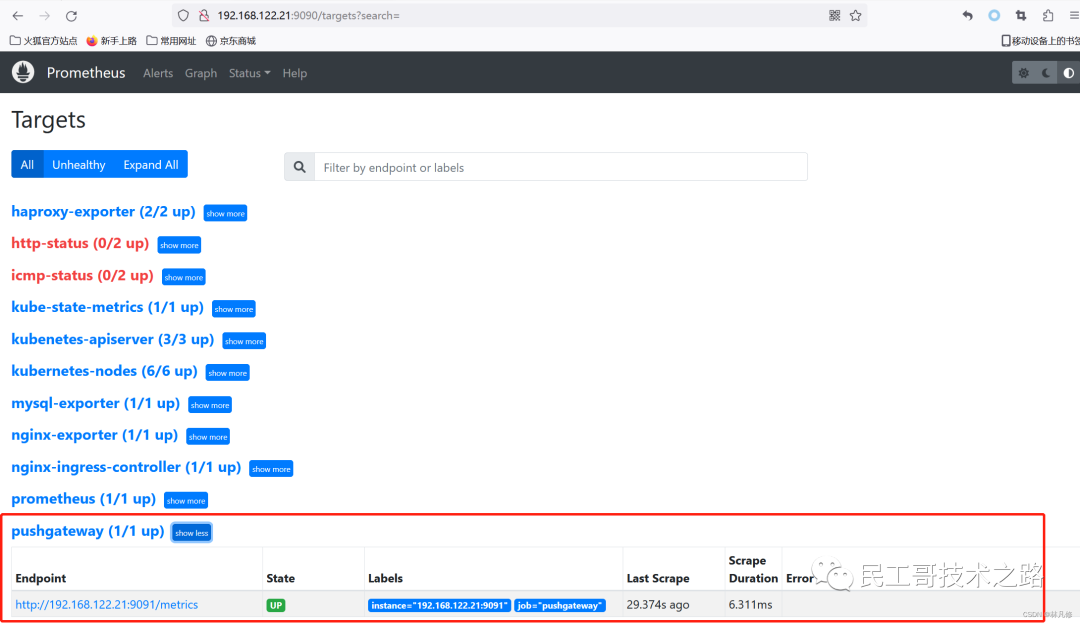Image resolution: width=1080 pixels, height=623 pixels.
Task: Open the pushgateway metrics endpoint link
Action: (x=106, y=604)
